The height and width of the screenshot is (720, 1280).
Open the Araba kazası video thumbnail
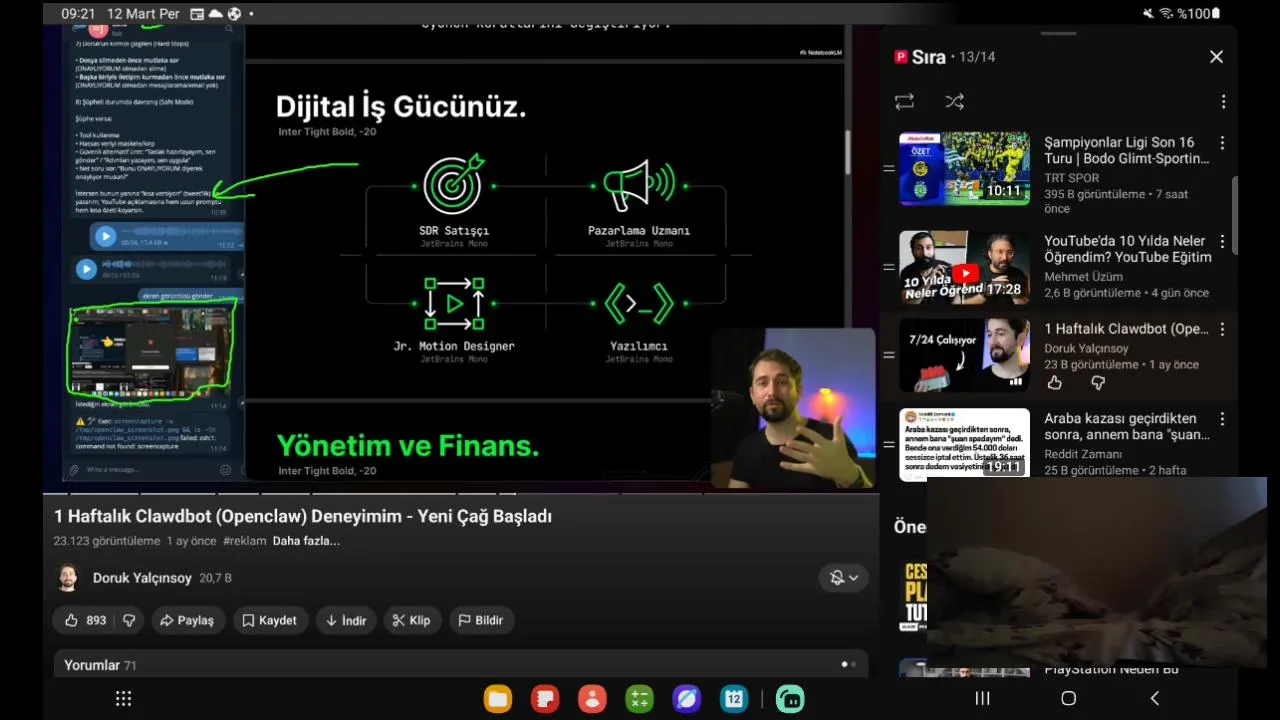click(x=964, y=444)
